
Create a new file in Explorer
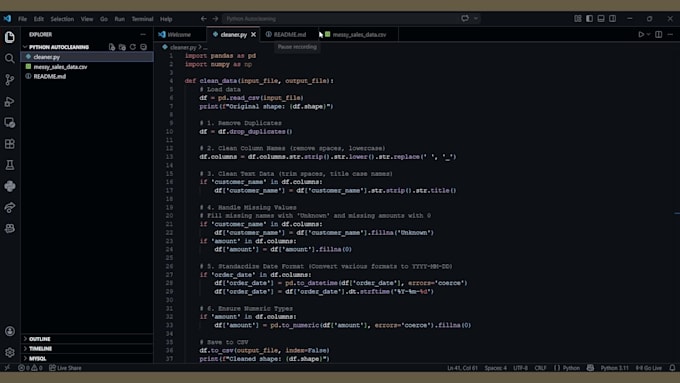[112, 47]
